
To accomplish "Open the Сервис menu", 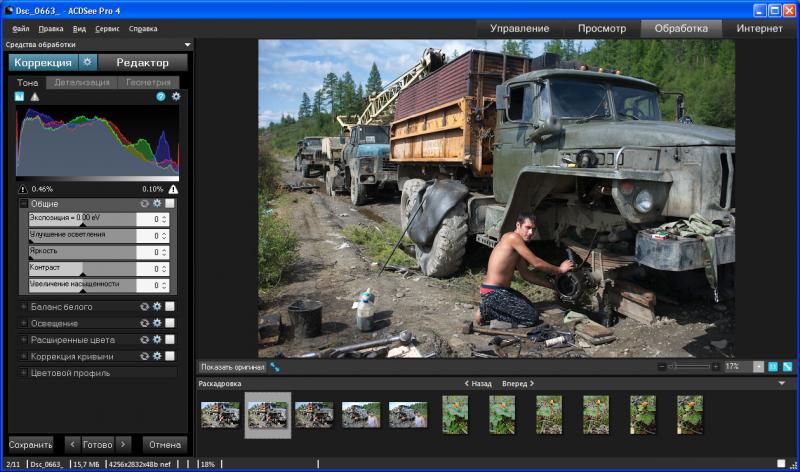I will 107,29.
